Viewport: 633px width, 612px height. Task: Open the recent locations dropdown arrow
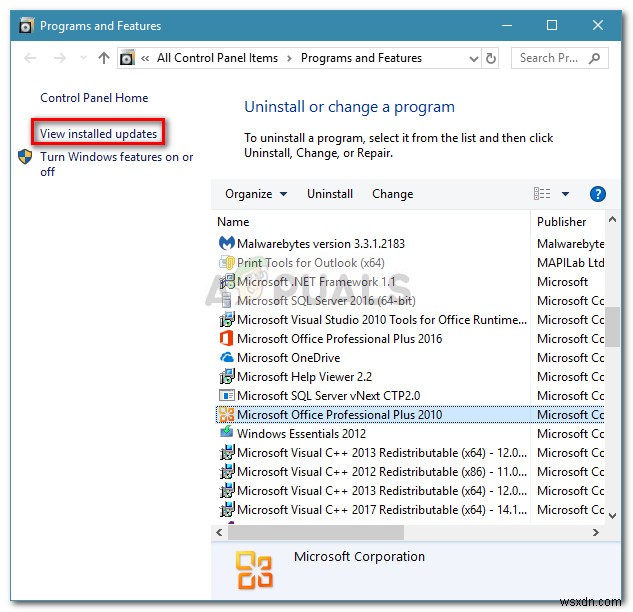[84, 58]
